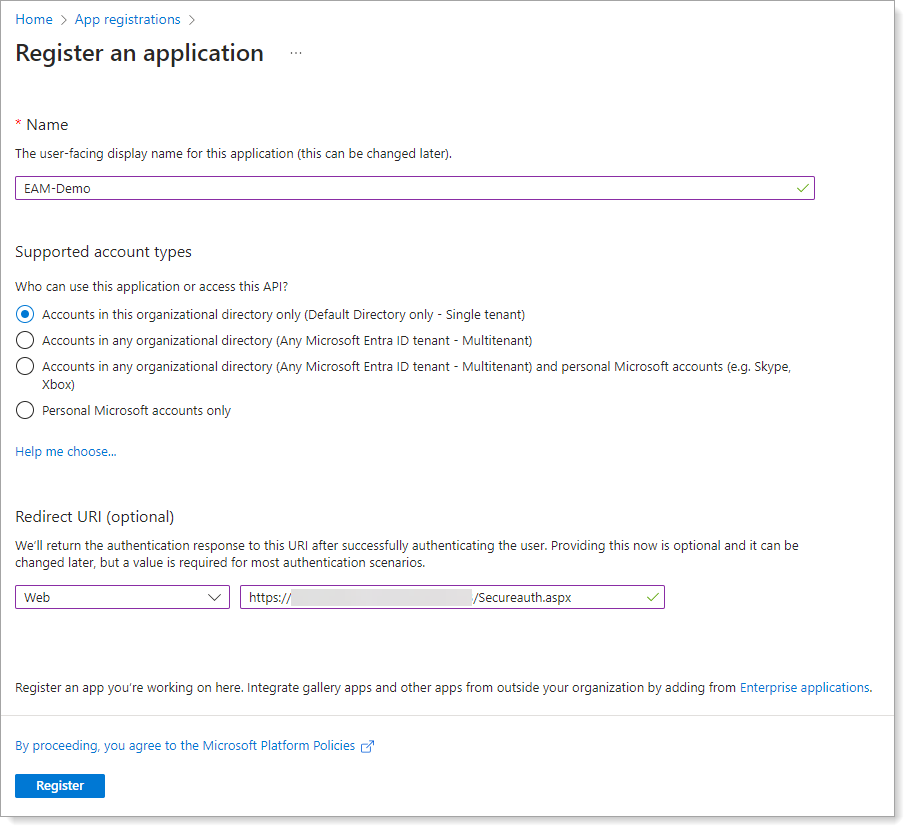This screenshot has width=910, height=832.
Task: Select the Multitenant accounts radio button
Action: [x=24, y=340]
